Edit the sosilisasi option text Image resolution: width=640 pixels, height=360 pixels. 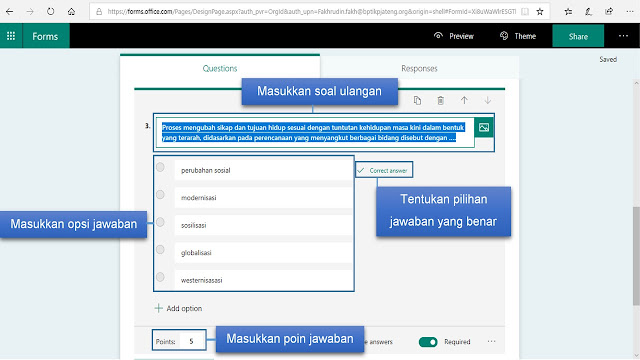[x=263, y=225]
